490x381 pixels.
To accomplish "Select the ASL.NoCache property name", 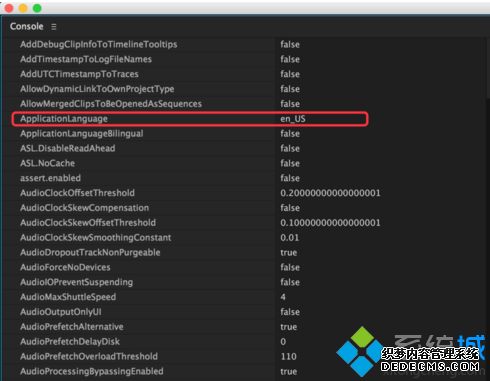I will [47, 163].
